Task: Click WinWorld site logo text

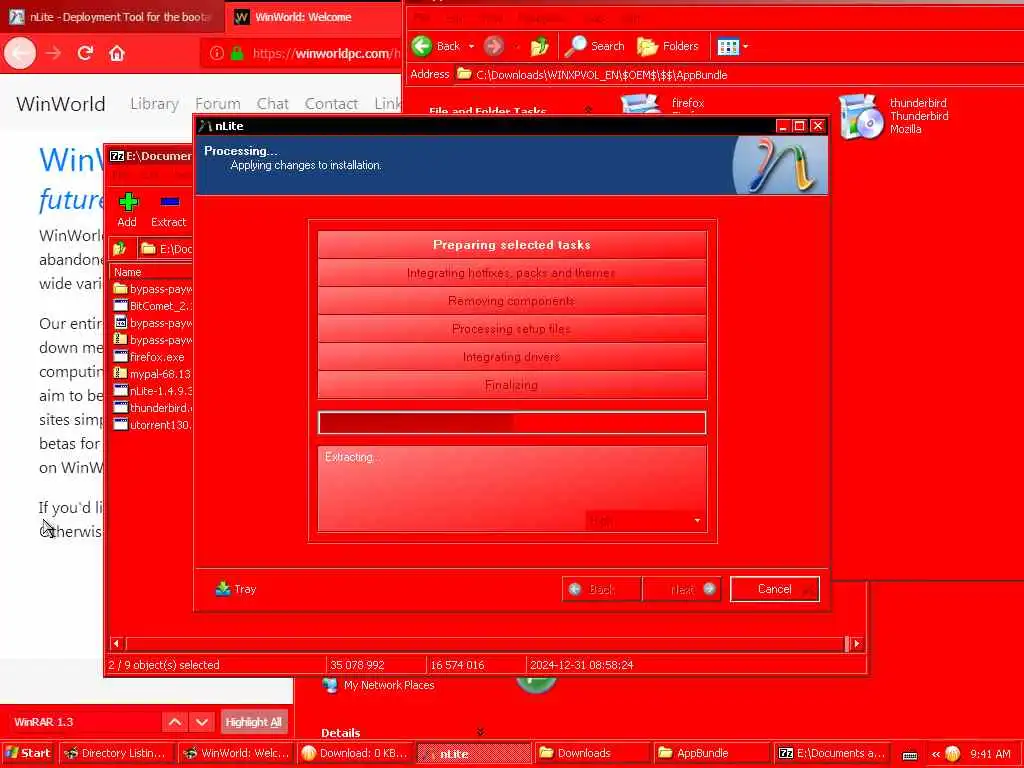Action: [x=61, y=104]
